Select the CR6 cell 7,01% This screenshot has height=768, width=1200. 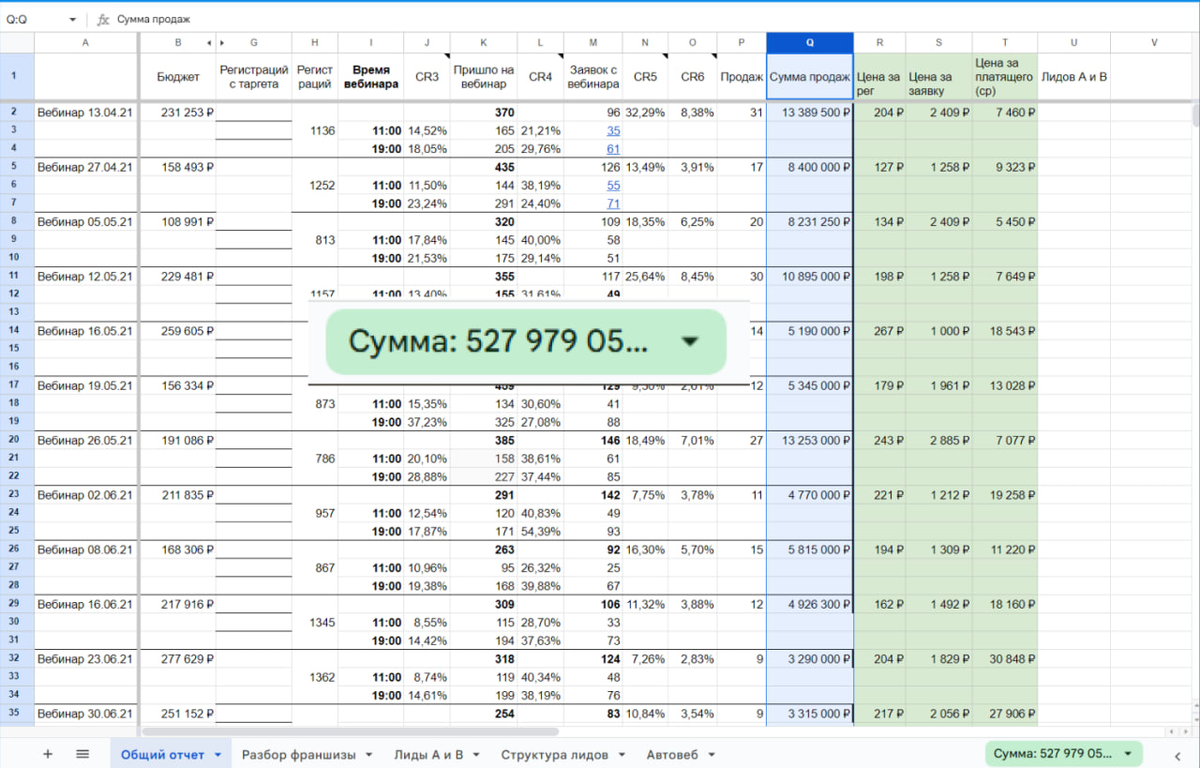point(693,439)
